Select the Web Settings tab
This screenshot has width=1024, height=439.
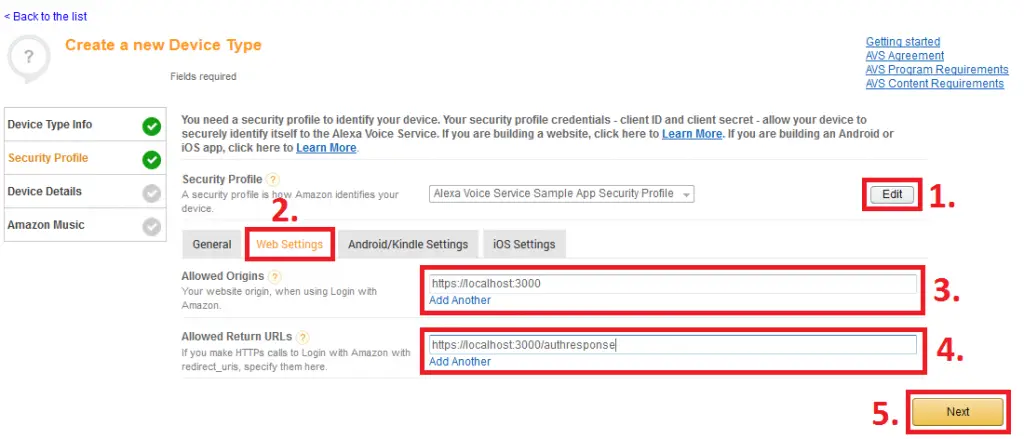coord(289,244)
